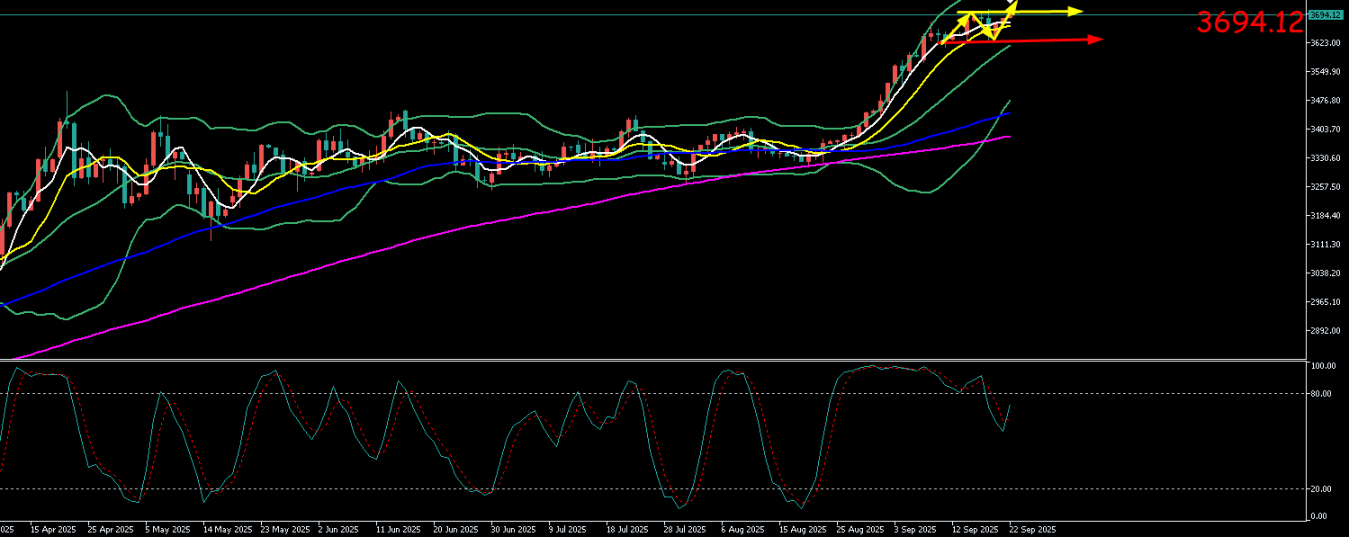Screen dimensions: 1349x537
Task: Click the 80.00 level label on the oscillator scale
Action: pyautogui.click(x=1322, y=394)
